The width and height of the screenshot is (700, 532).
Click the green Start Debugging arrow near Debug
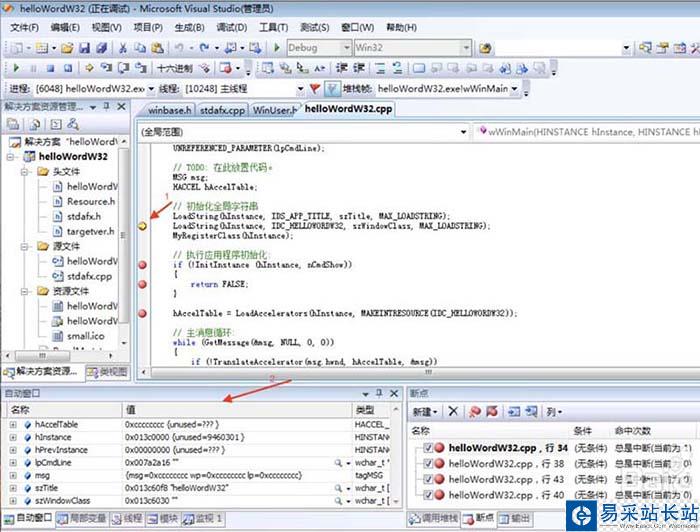[x=276, y=47]
